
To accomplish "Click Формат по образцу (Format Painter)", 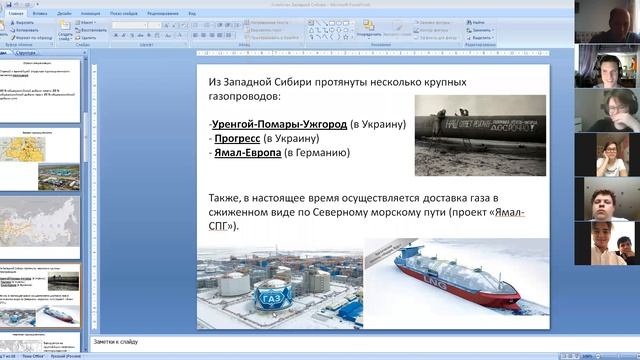I will tap(31, 38).
